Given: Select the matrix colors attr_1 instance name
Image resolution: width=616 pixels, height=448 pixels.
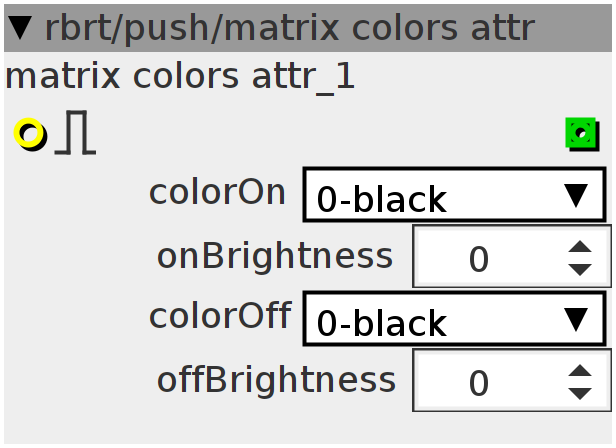Looking at the screenshot, I should [x=180, y=77].
